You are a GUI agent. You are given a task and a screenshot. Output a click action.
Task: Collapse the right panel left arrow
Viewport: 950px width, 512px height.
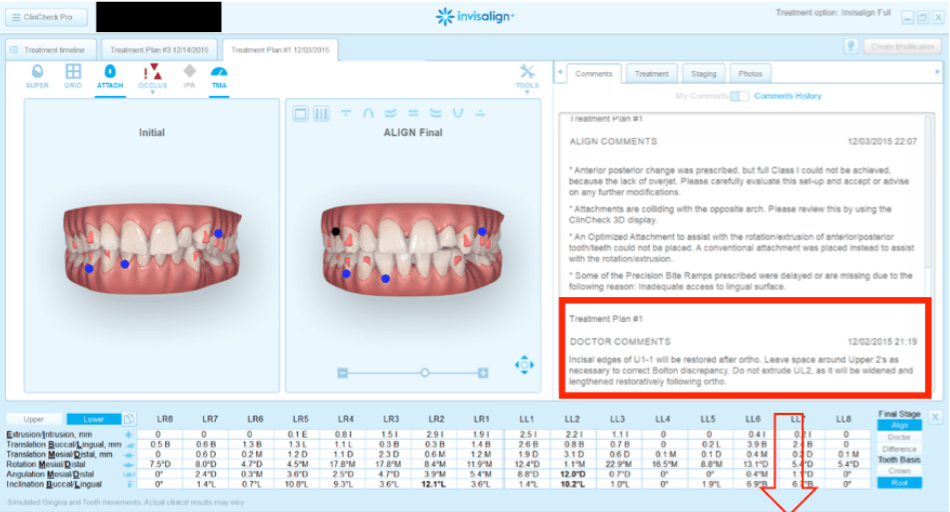coord(560,72)
